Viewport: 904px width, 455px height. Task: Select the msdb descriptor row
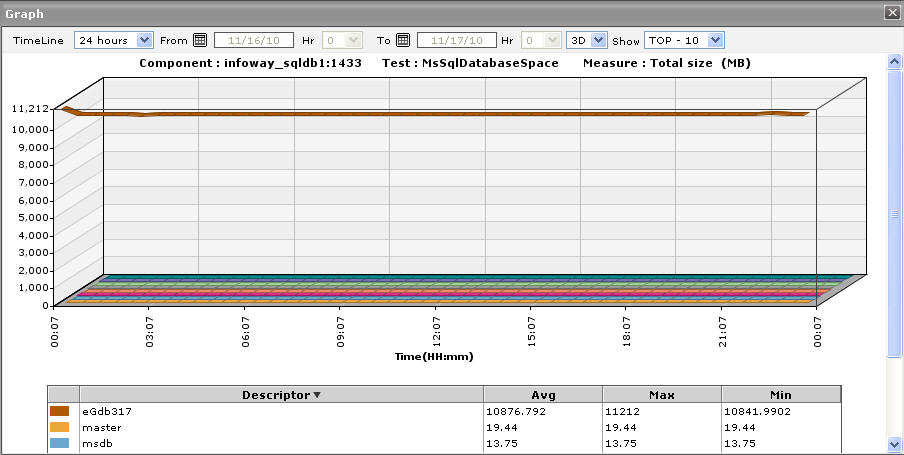point(444,443)
